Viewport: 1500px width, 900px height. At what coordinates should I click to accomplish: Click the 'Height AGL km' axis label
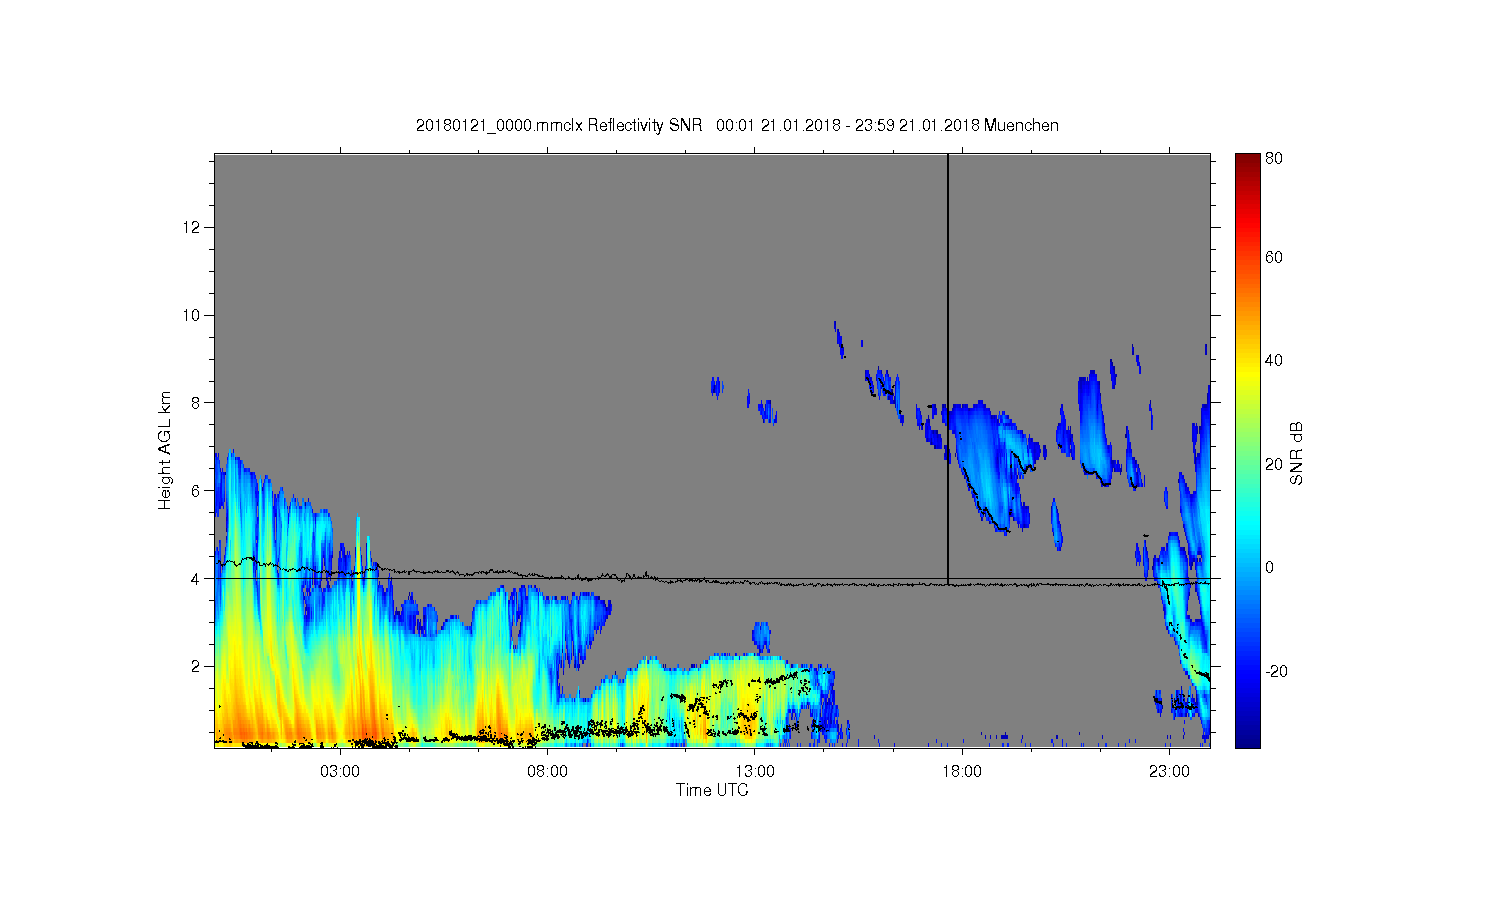coord(164,450)
